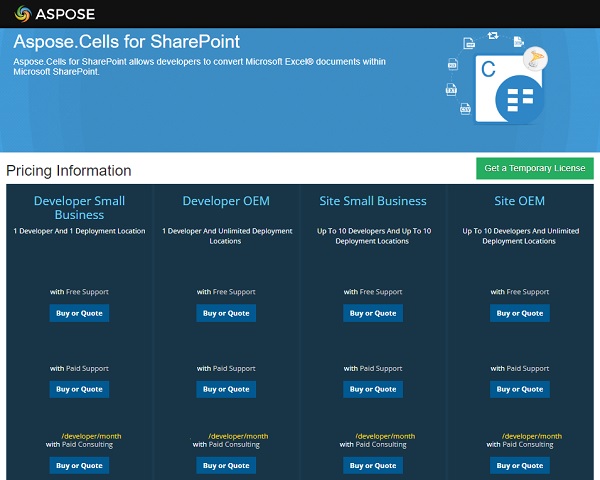Click the Aspose.Cells for SharePoint title
The width and height of the screenshot is (600, 480).
click(x=127, y=41)
